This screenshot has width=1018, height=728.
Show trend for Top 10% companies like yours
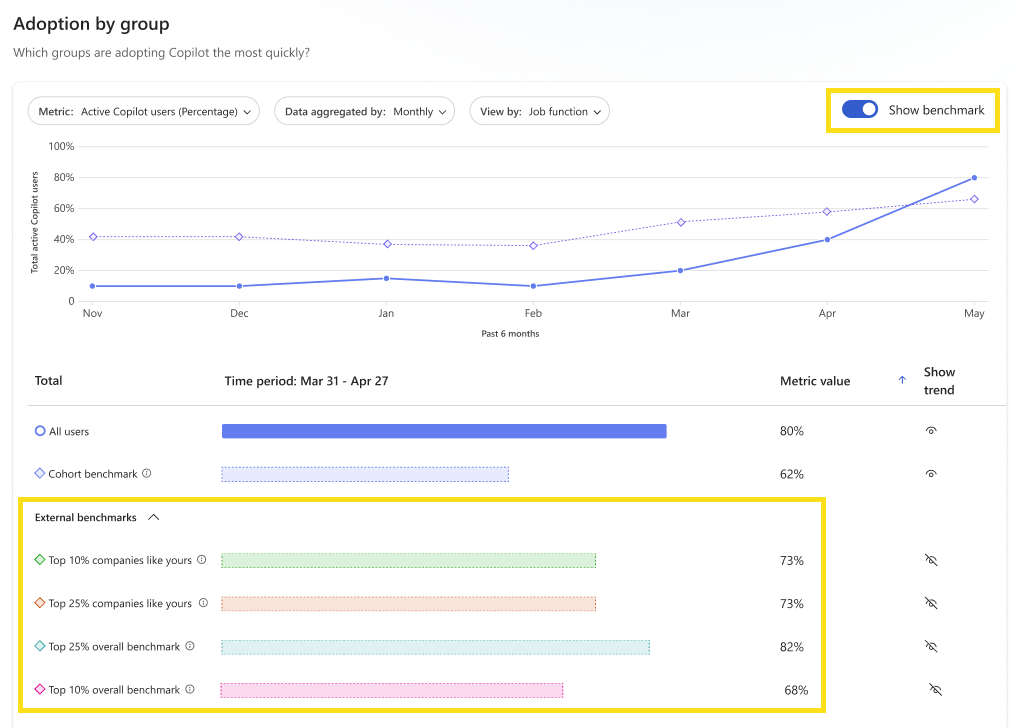931,560
